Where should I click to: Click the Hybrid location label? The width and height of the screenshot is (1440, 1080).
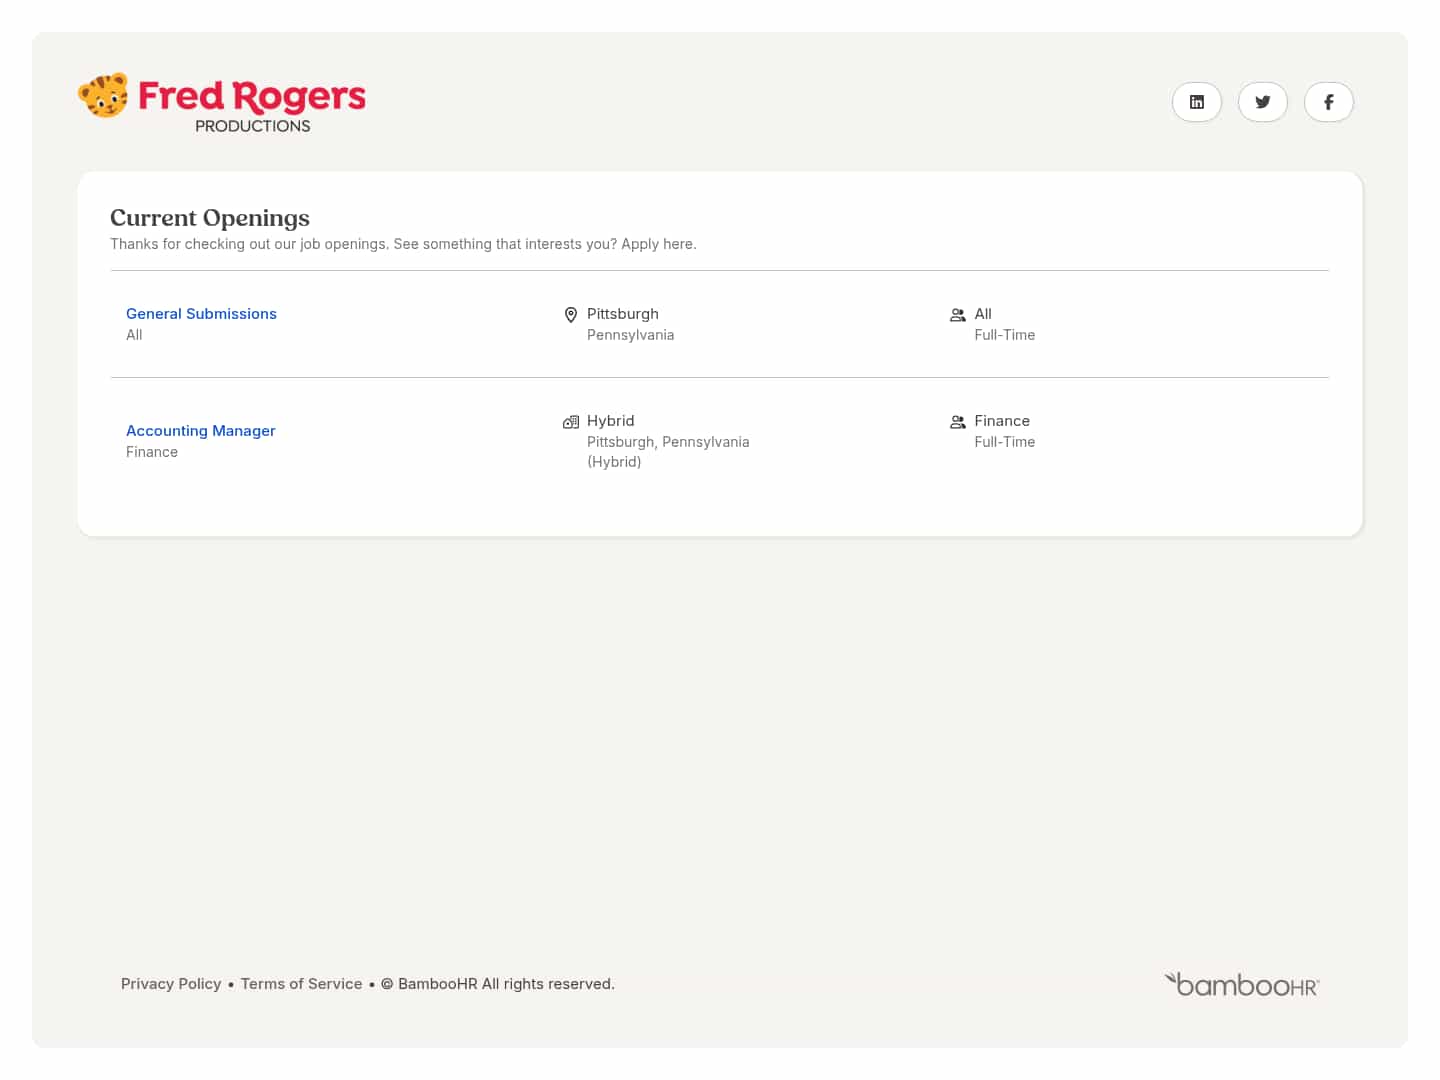tap(611, 421)
